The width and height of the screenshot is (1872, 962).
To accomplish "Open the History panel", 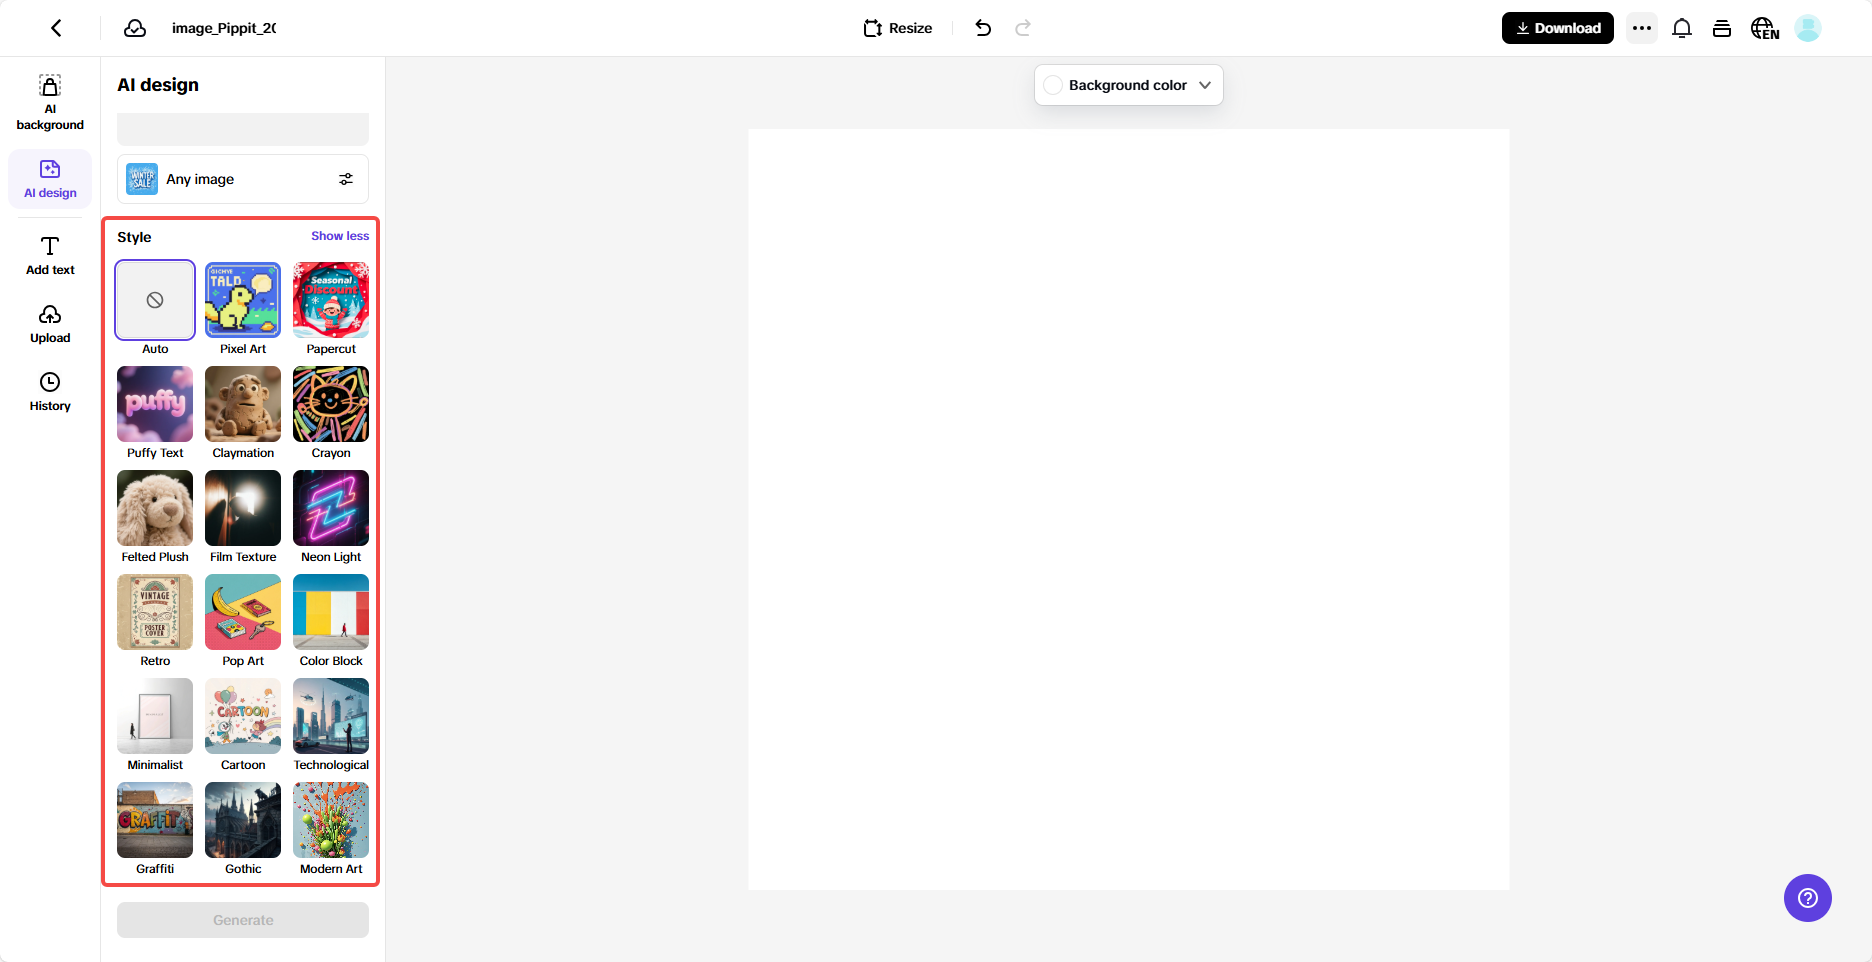I will (x=50, y=392).
